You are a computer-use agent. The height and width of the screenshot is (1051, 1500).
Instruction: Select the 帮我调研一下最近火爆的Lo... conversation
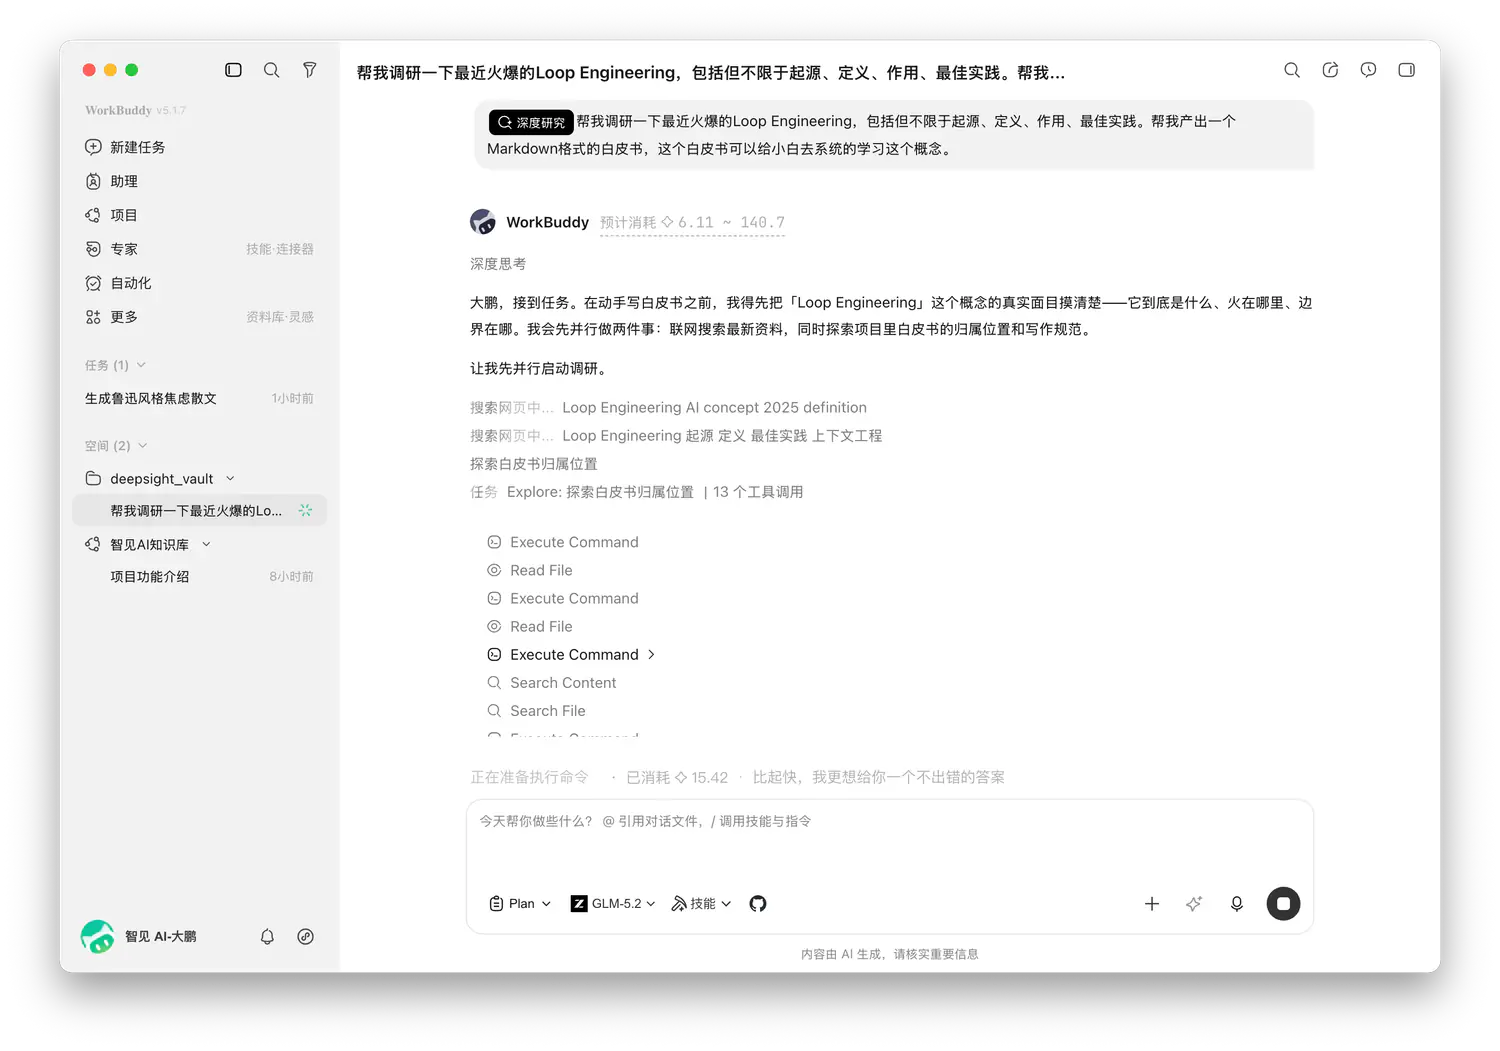pos(199,511)
